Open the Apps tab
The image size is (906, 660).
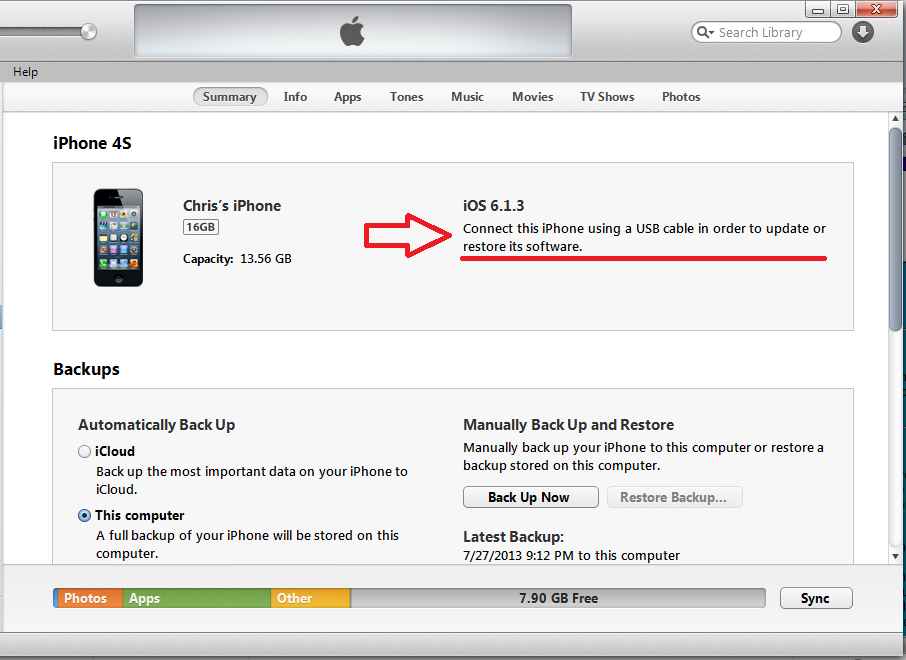(347, 97)
